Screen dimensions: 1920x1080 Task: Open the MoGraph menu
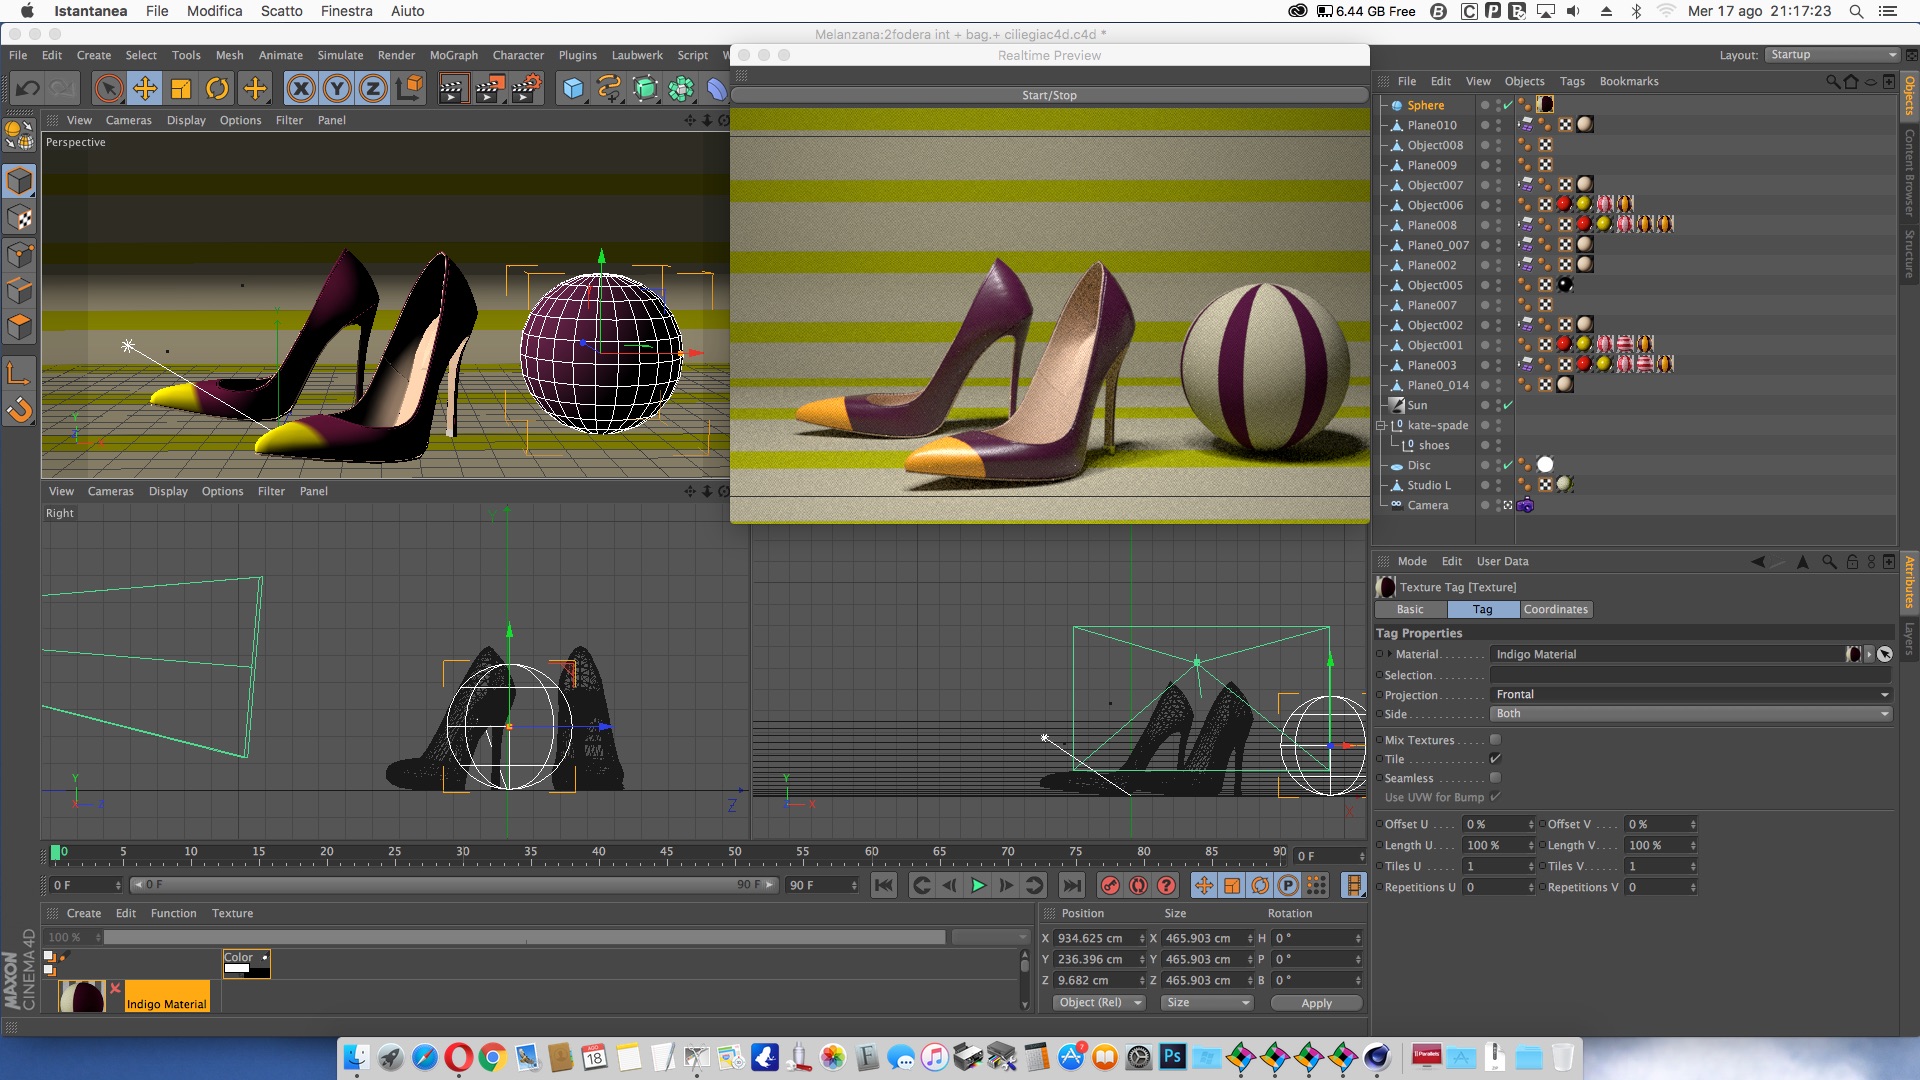point(454,55)
